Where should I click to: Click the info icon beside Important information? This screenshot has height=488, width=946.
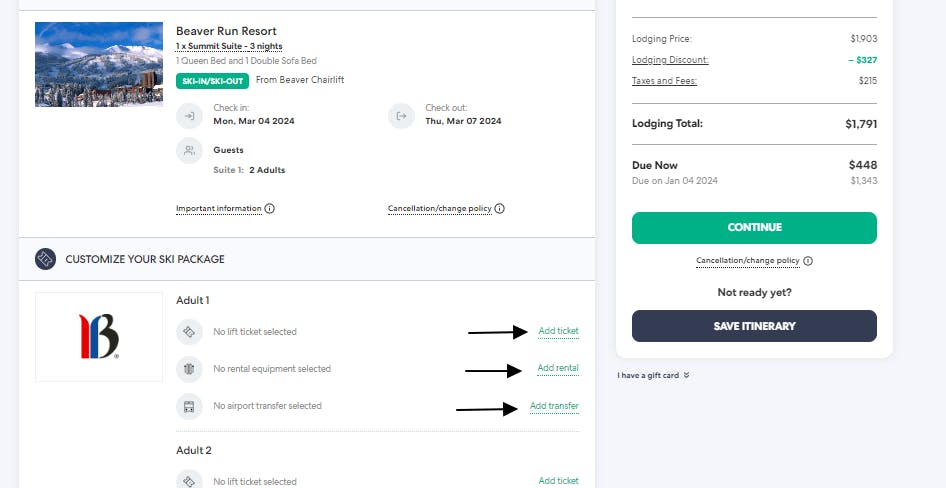click(x=270, y=209)
